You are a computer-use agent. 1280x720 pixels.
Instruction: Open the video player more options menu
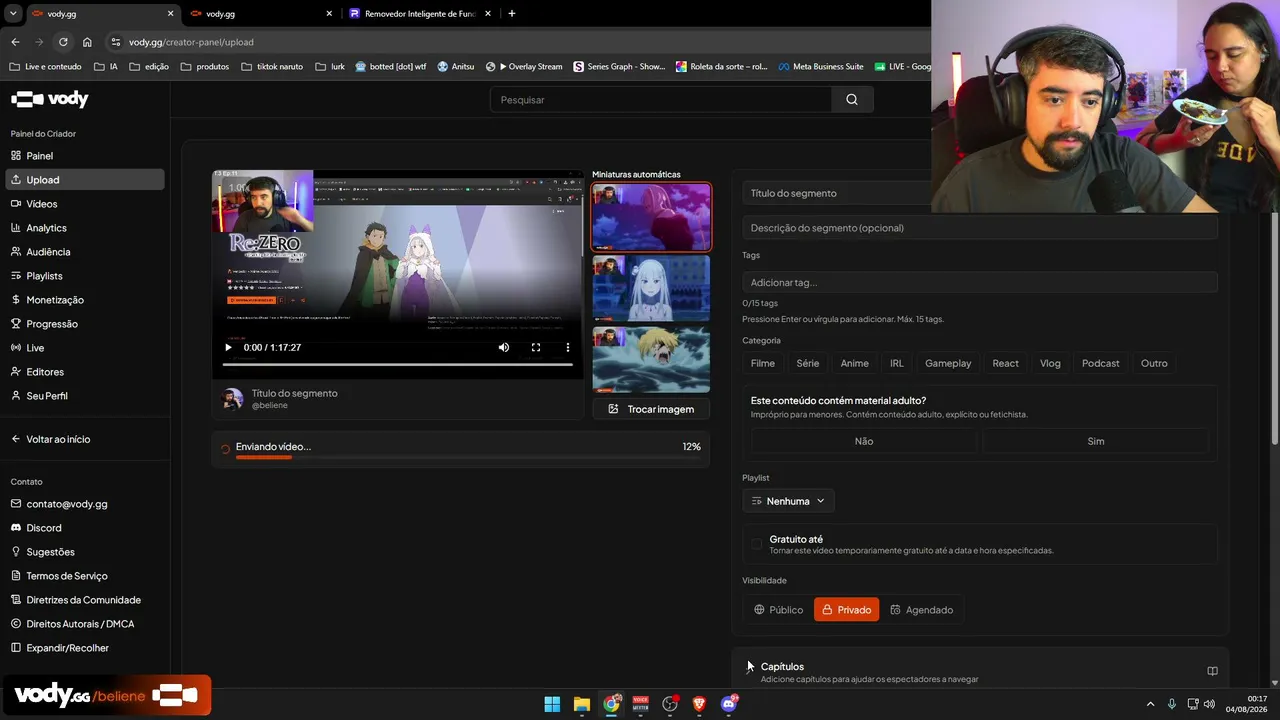(568, 348)
